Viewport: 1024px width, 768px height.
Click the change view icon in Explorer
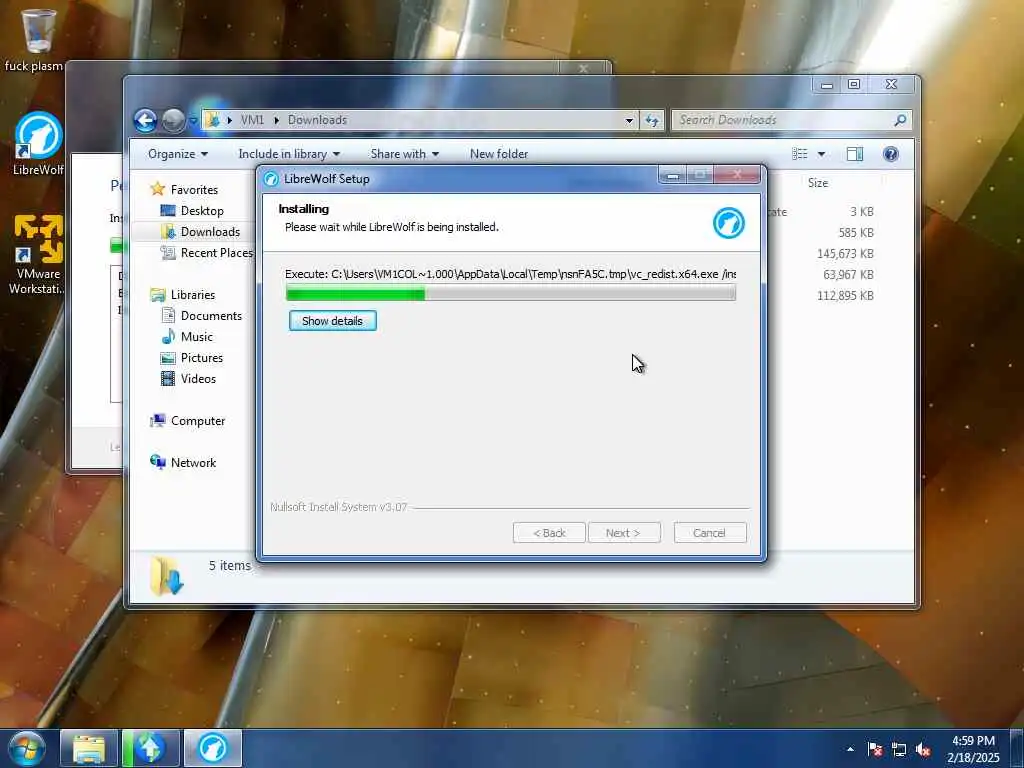(x=800, y=154)
